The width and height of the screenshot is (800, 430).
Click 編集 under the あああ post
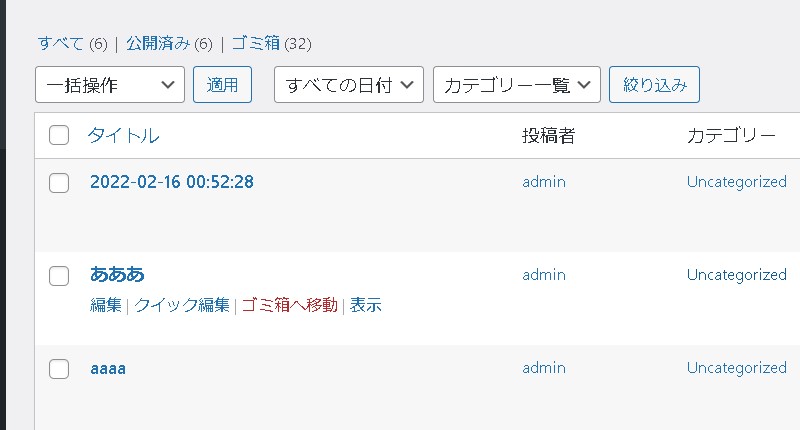click(x=106, y=305)
